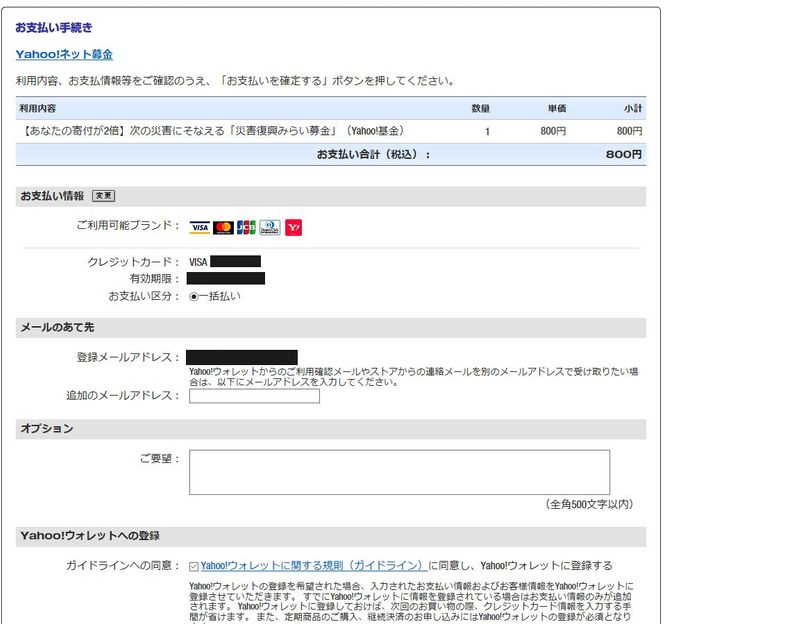Click the お支払い情報 section header

pyautogui.click(x=52, y=196)
